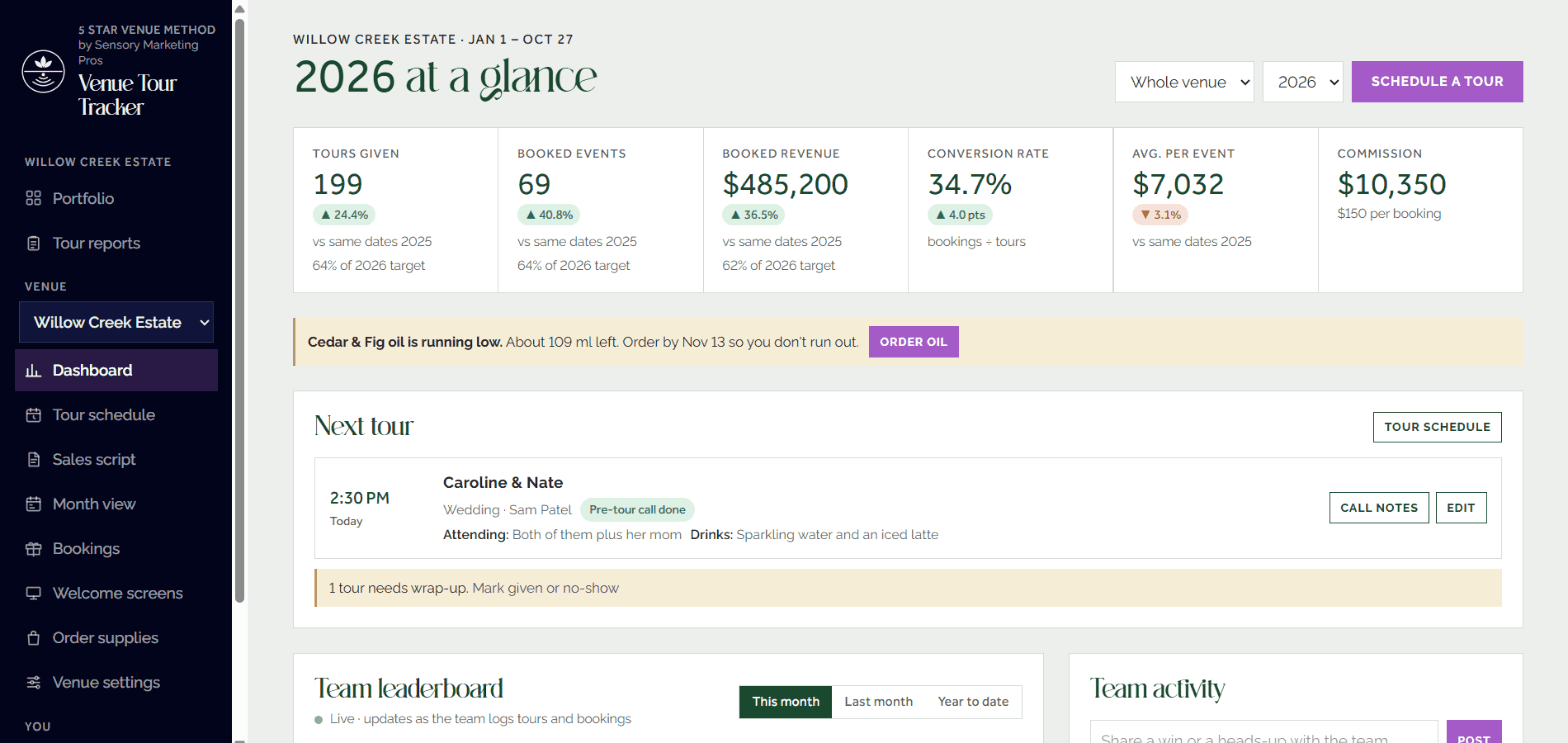1568x743 pixels.
Task: Click the 69 booked events value
Action: 535,184
